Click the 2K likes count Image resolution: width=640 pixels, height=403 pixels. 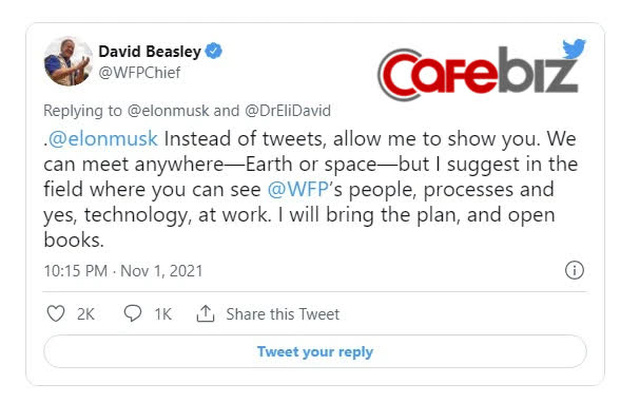(x=86, y=314)
